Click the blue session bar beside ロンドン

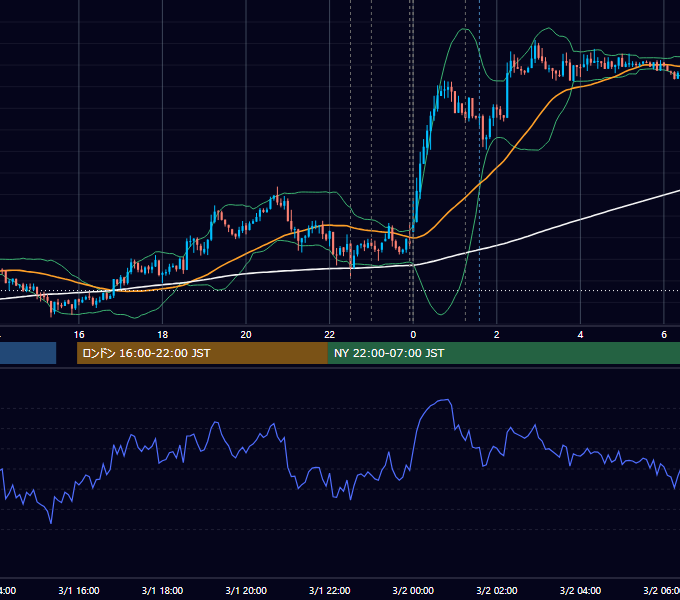(28, 353)
